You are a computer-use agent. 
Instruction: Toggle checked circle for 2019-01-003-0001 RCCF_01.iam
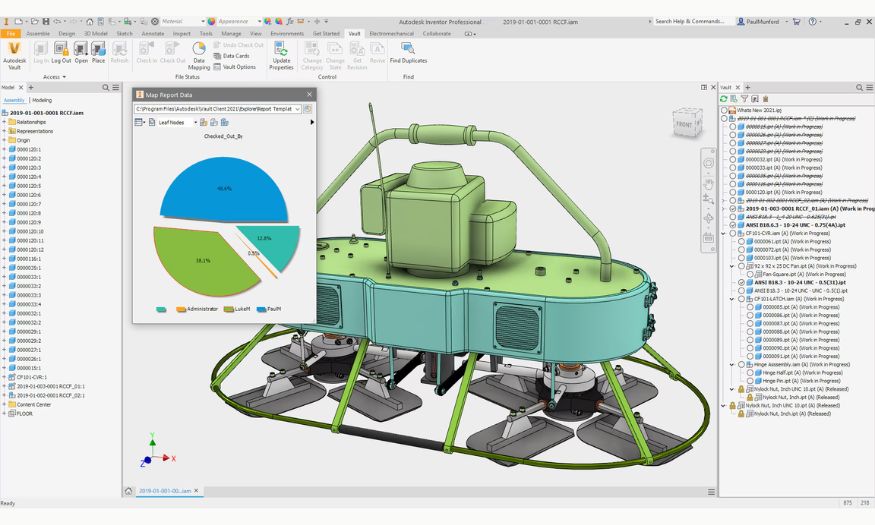click(x=733, y=209)
